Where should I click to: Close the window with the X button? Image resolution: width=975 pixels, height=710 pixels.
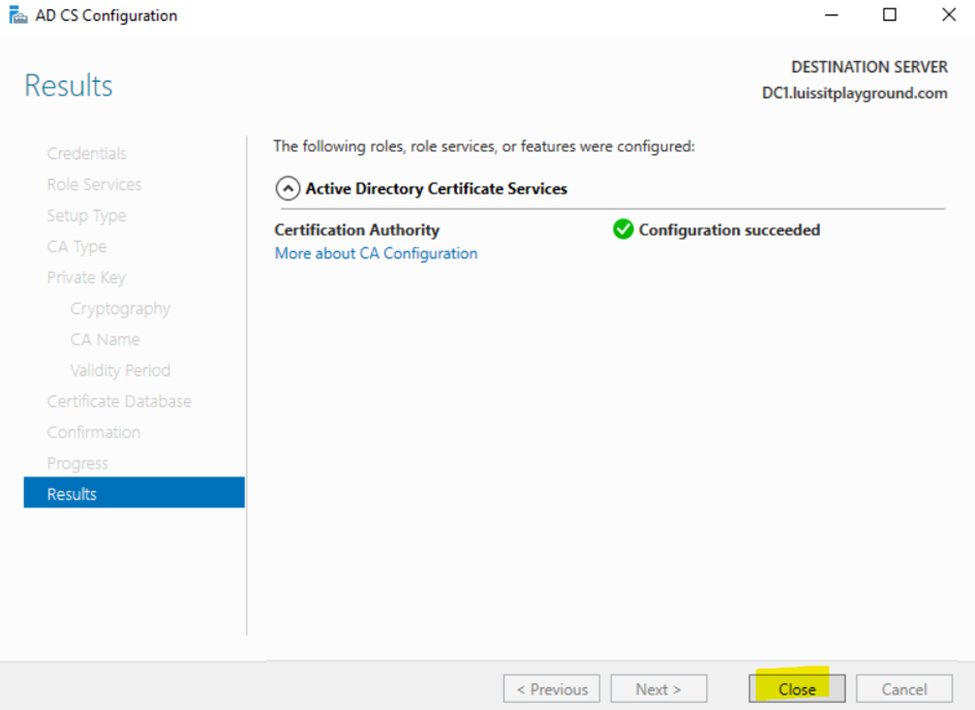948,15
